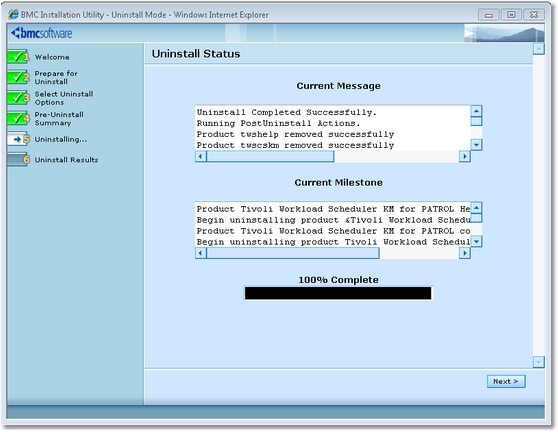Close the BMC Installation Utility window

534,15
